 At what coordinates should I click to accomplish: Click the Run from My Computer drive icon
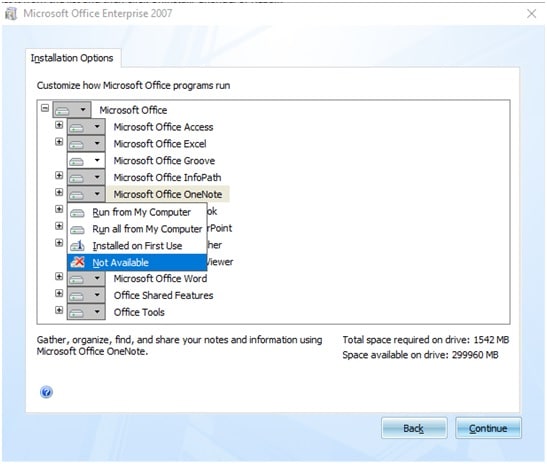click(77, 212)
